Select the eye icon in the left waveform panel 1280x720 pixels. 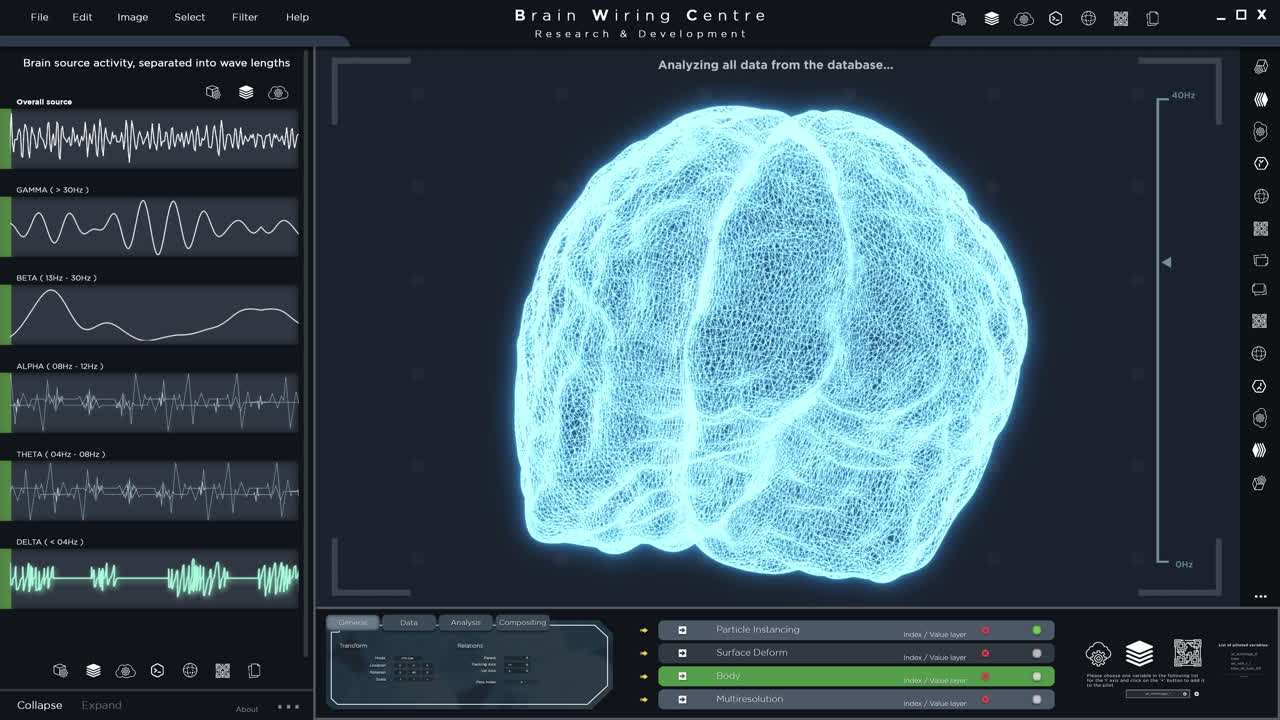click(278, 92)
